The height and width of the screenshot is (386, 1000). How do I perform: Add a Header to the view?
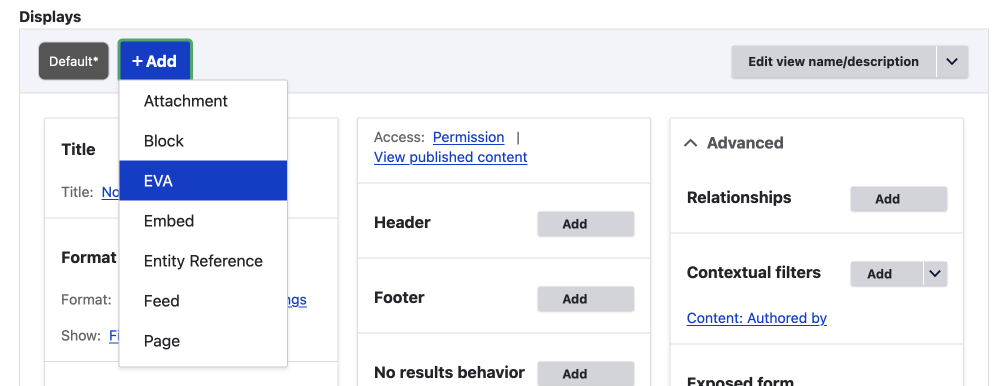coord(585,224)
